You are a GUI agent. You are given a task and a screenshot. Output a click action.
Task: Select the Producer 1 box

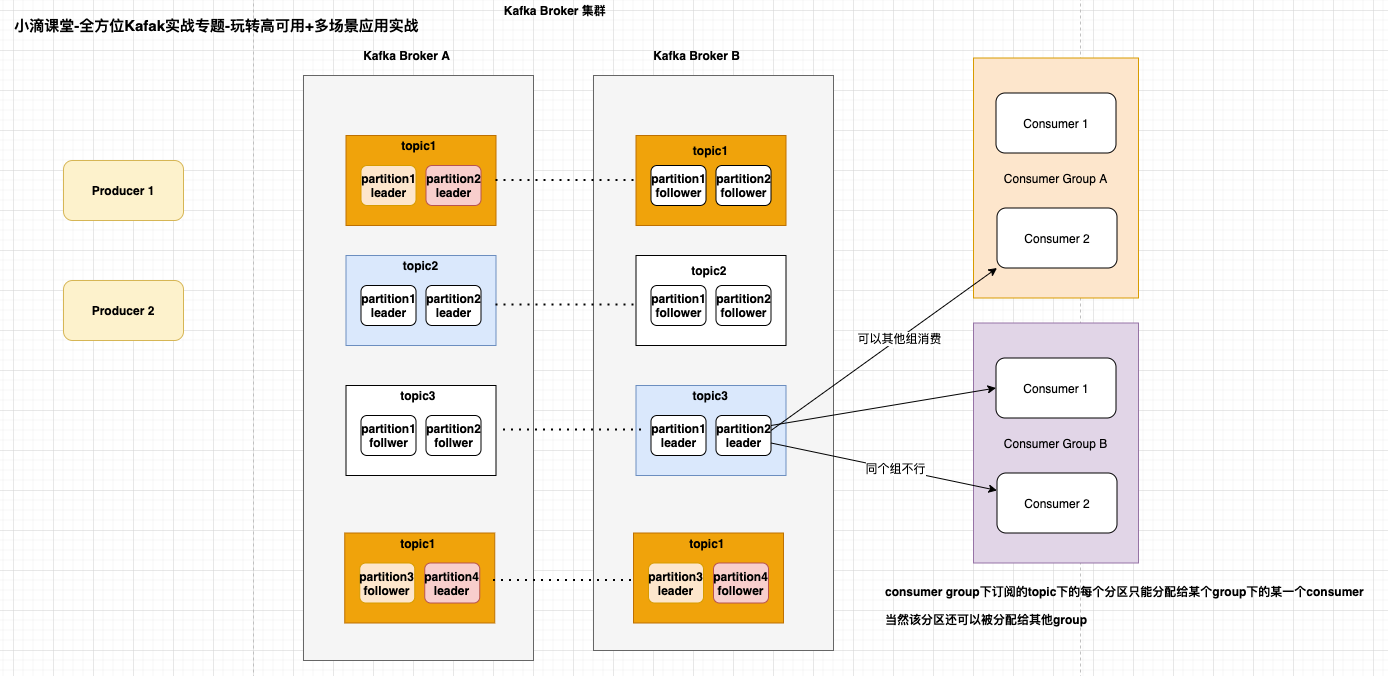point(123,190)
